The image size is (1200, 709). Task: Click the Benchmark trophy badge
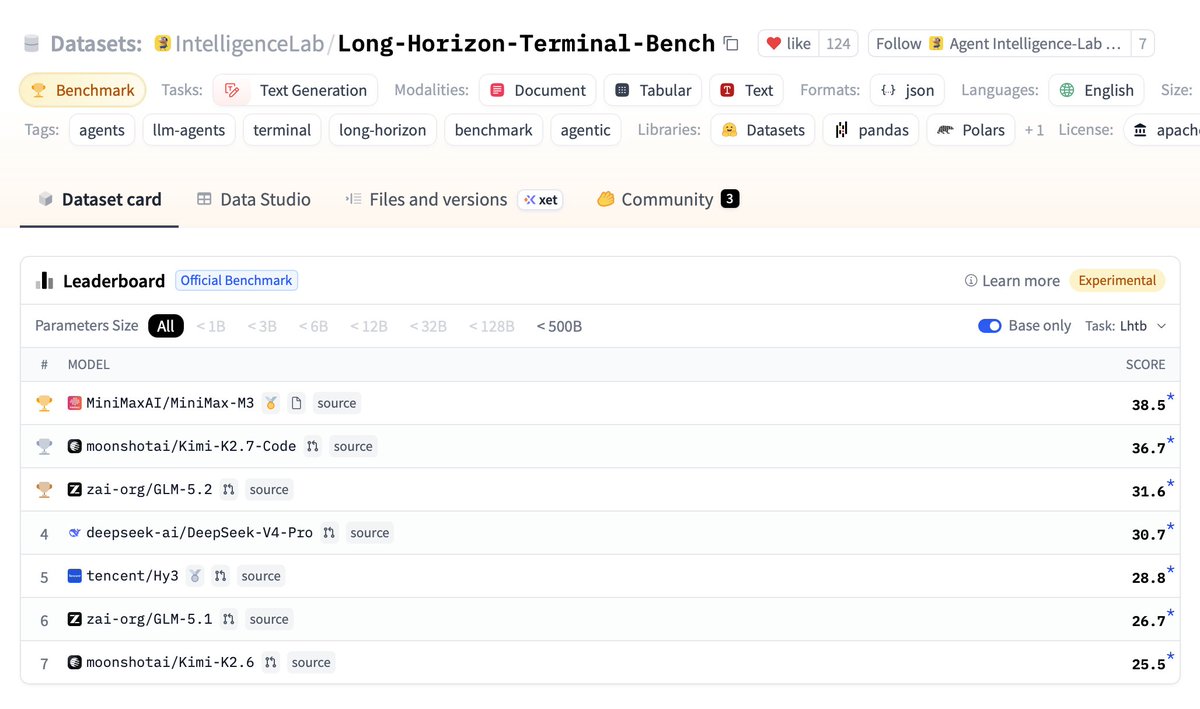click(x=83, y=90)
